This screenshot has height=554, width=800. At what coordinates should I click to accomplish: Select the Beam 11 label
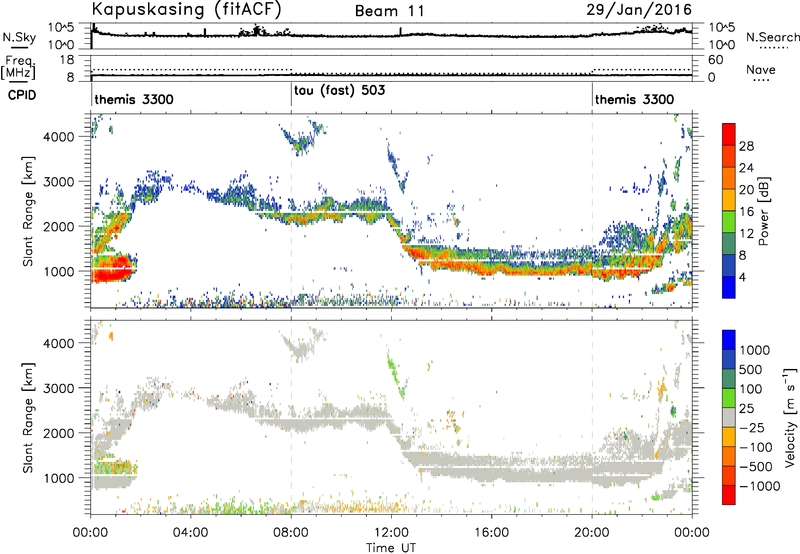(389, 11)
